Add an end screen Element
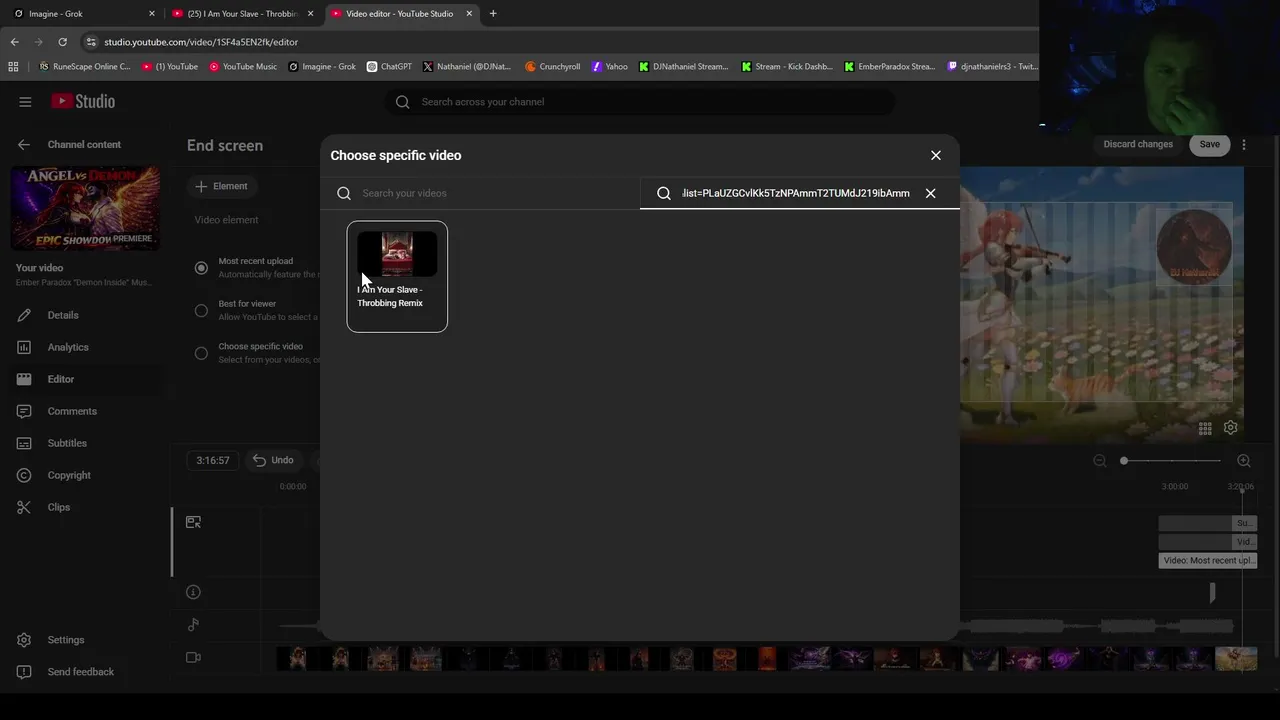 [x=221, y=186]
